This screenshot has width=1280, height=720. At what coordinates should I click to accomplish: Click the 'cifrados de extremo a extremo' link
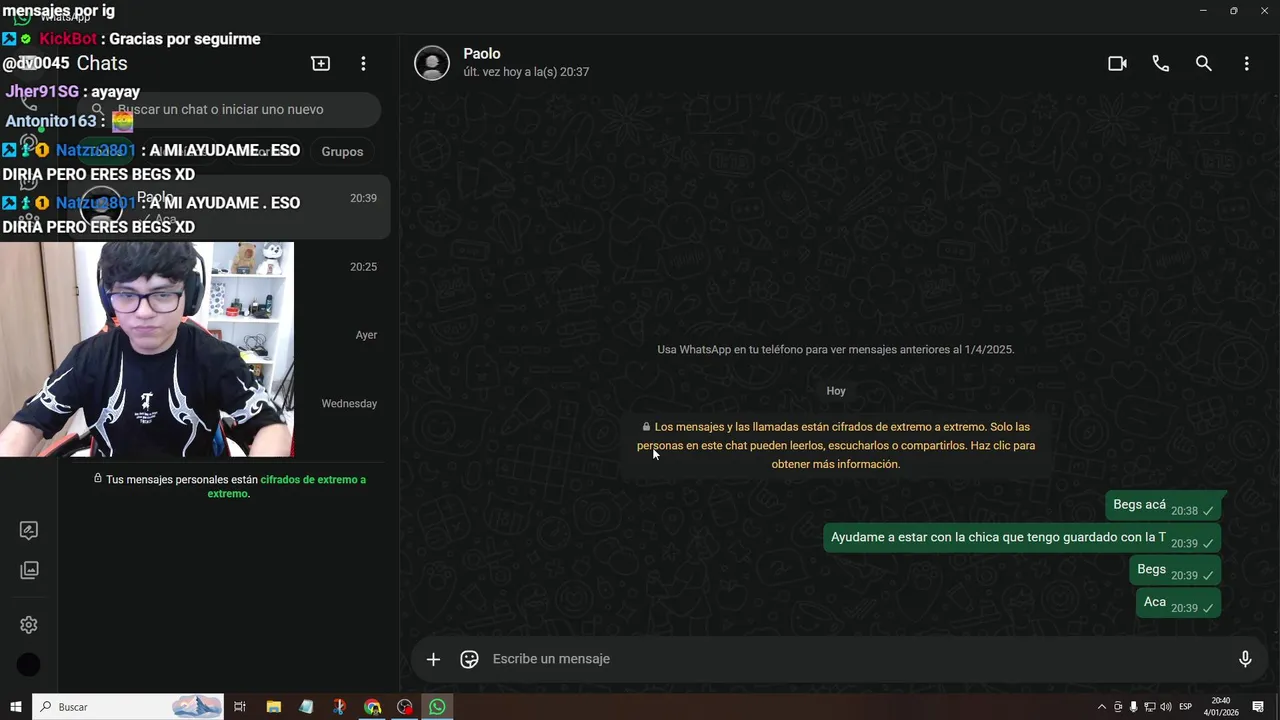[x=287, y=487]
